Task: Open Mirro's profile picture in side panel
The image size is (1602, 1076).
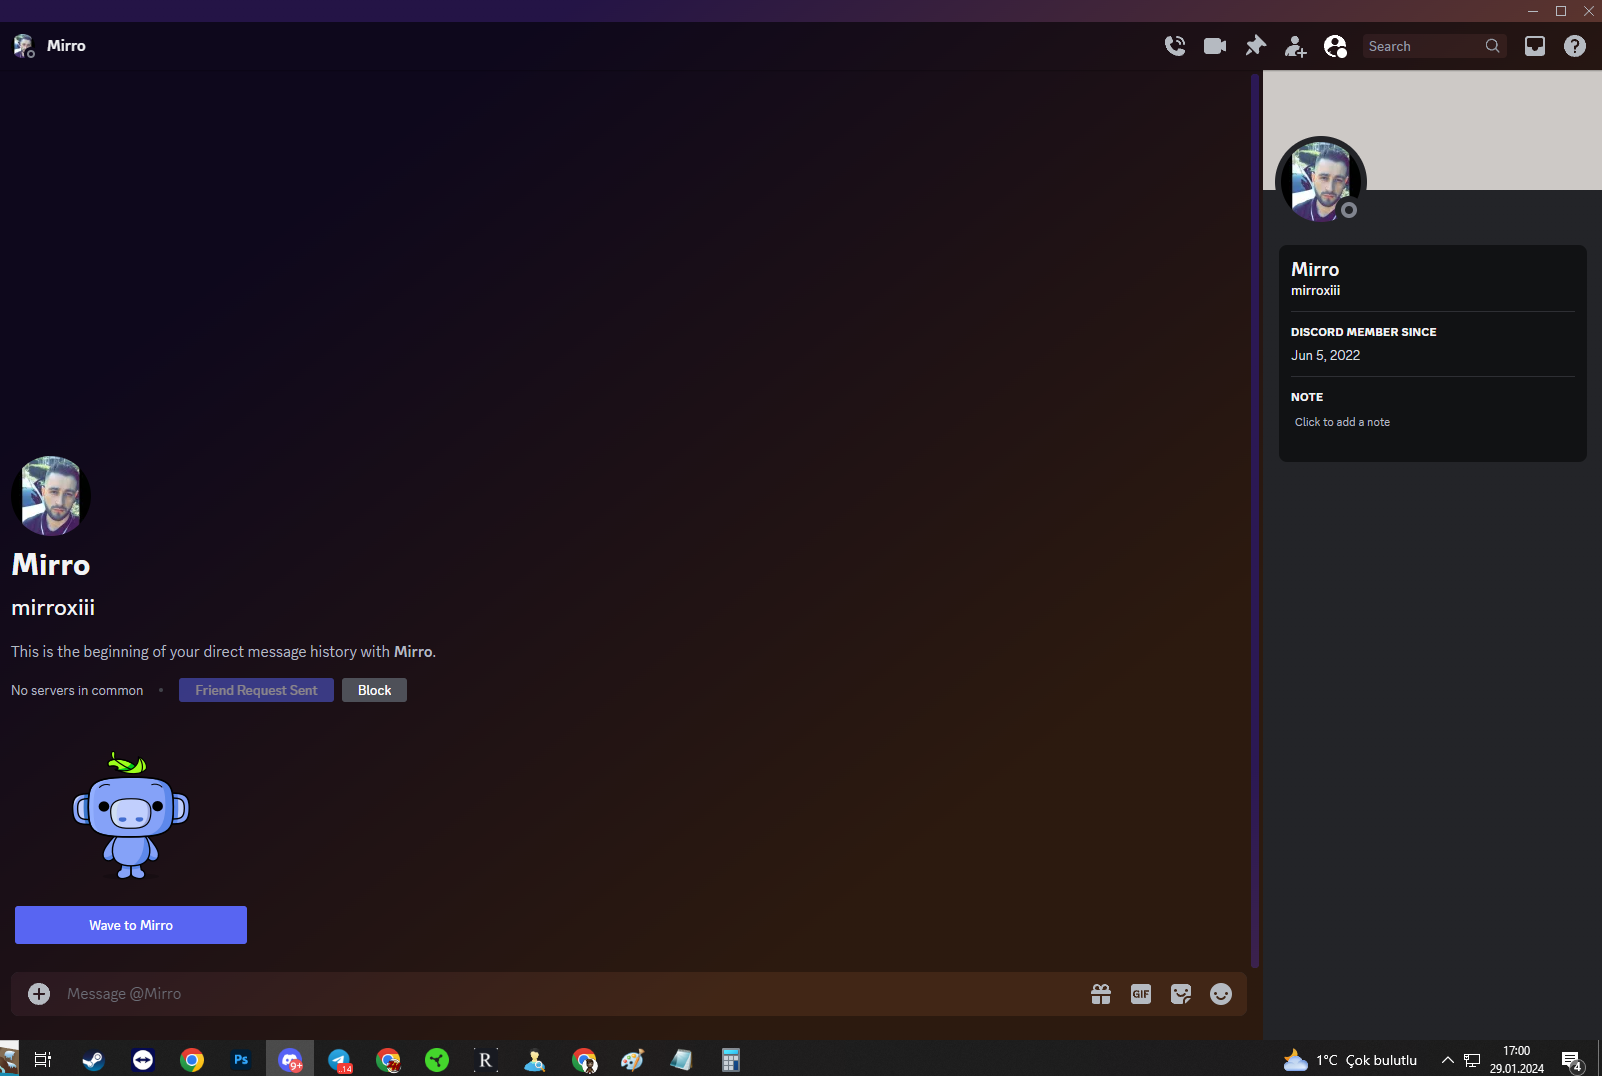Action: tap(1321, 181)
